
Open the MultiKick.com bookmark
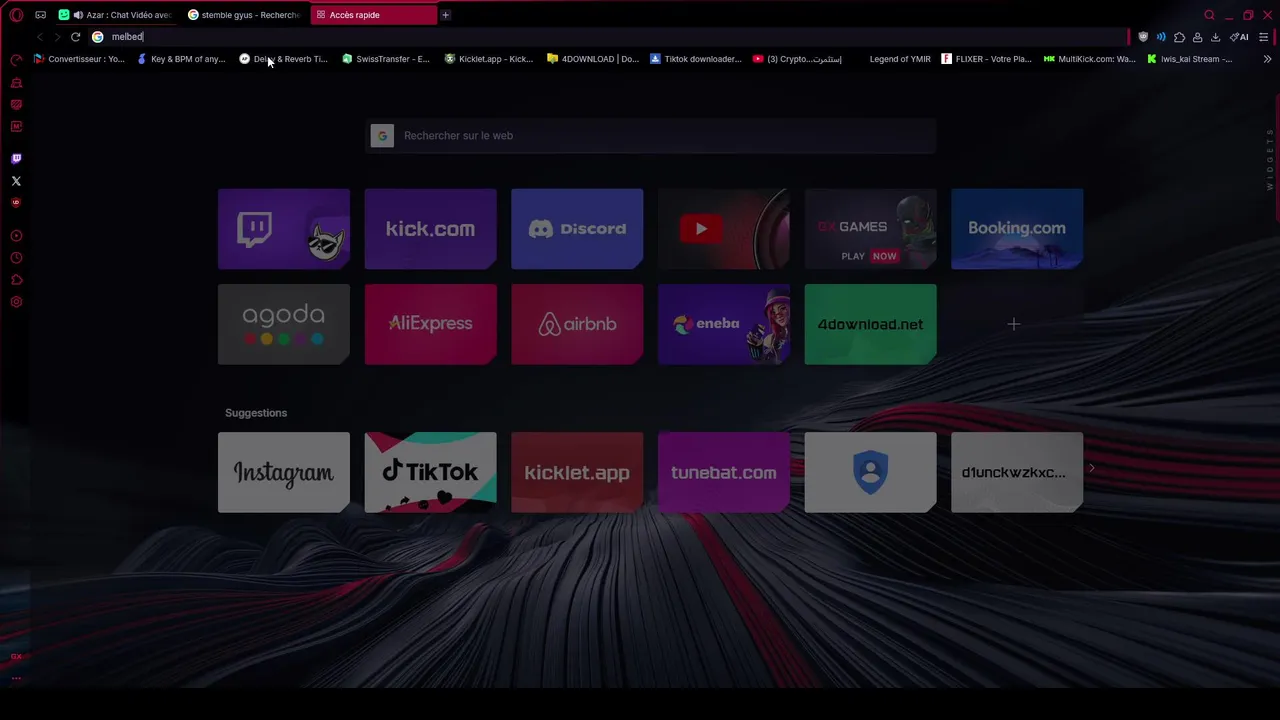(x=1090, y=59)
